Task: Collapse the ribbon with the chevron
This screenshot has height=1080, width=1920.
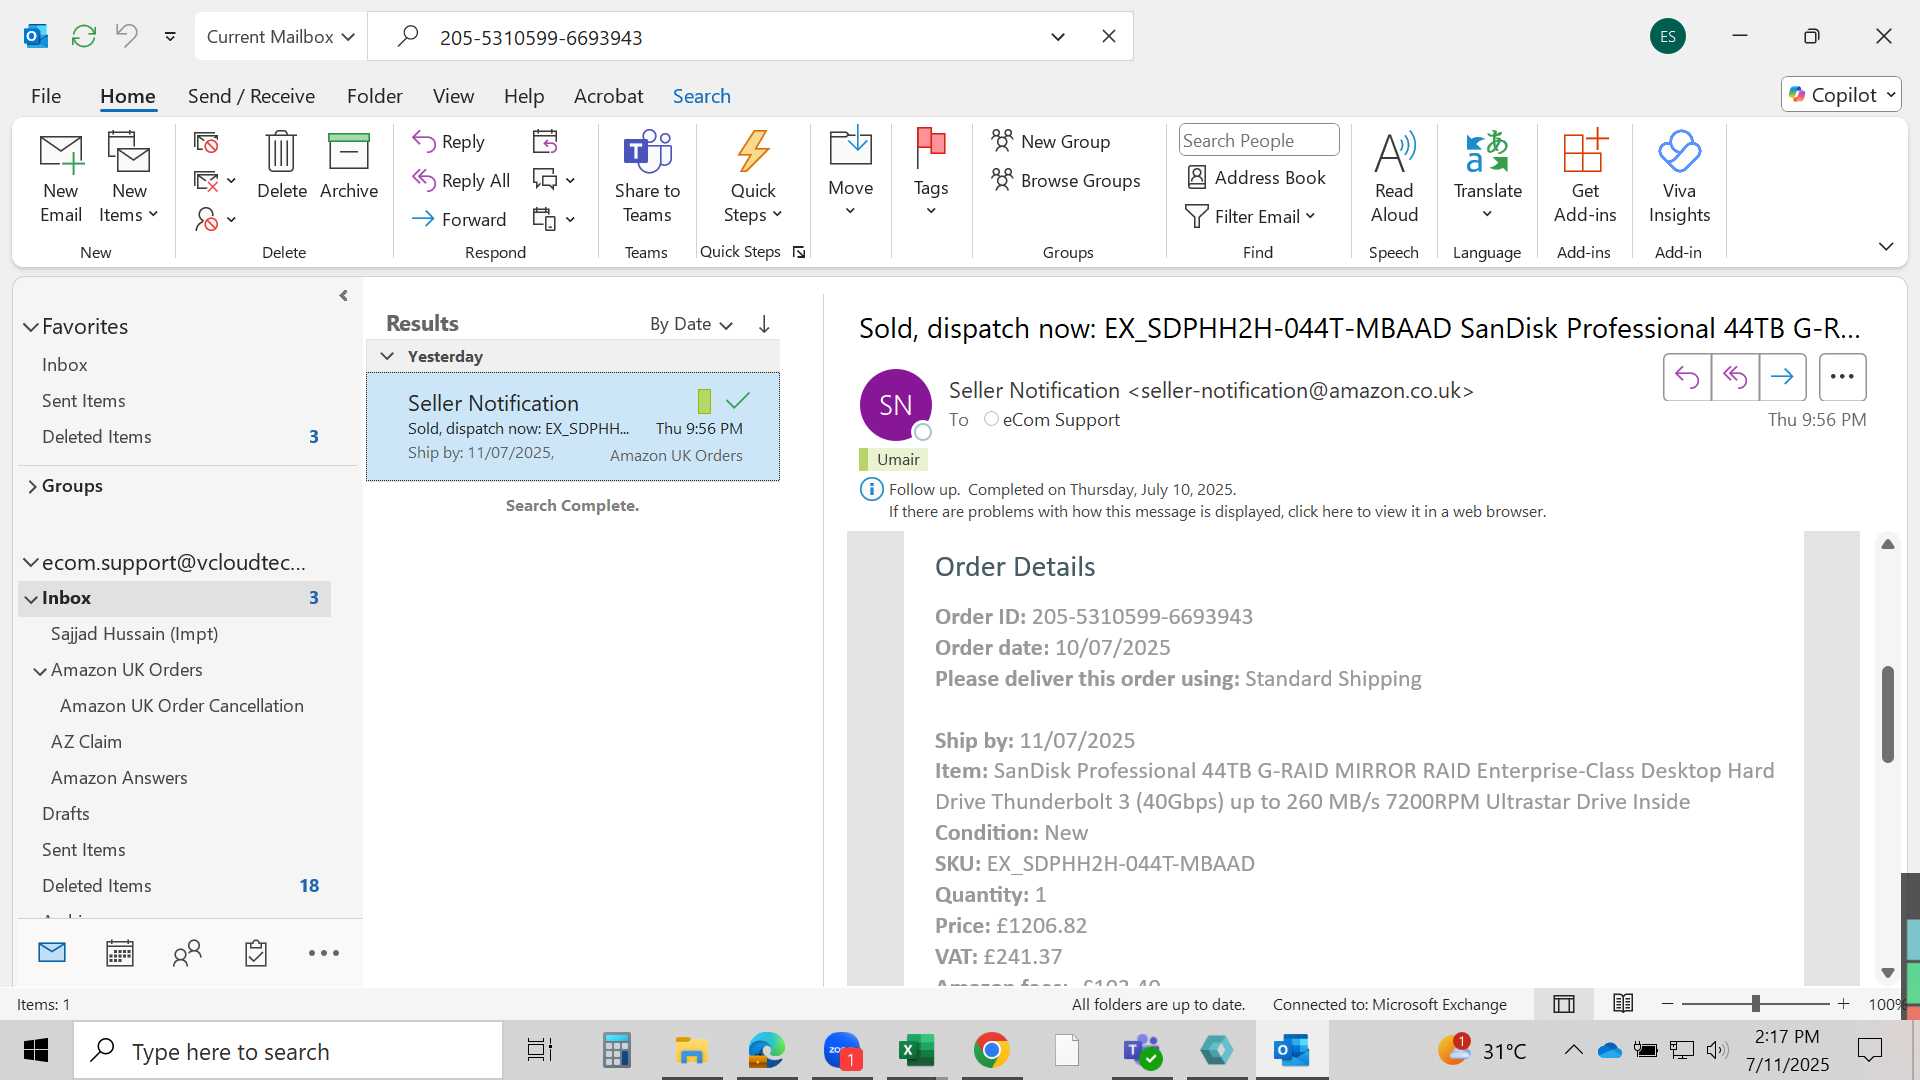Action: [1886, 247]
